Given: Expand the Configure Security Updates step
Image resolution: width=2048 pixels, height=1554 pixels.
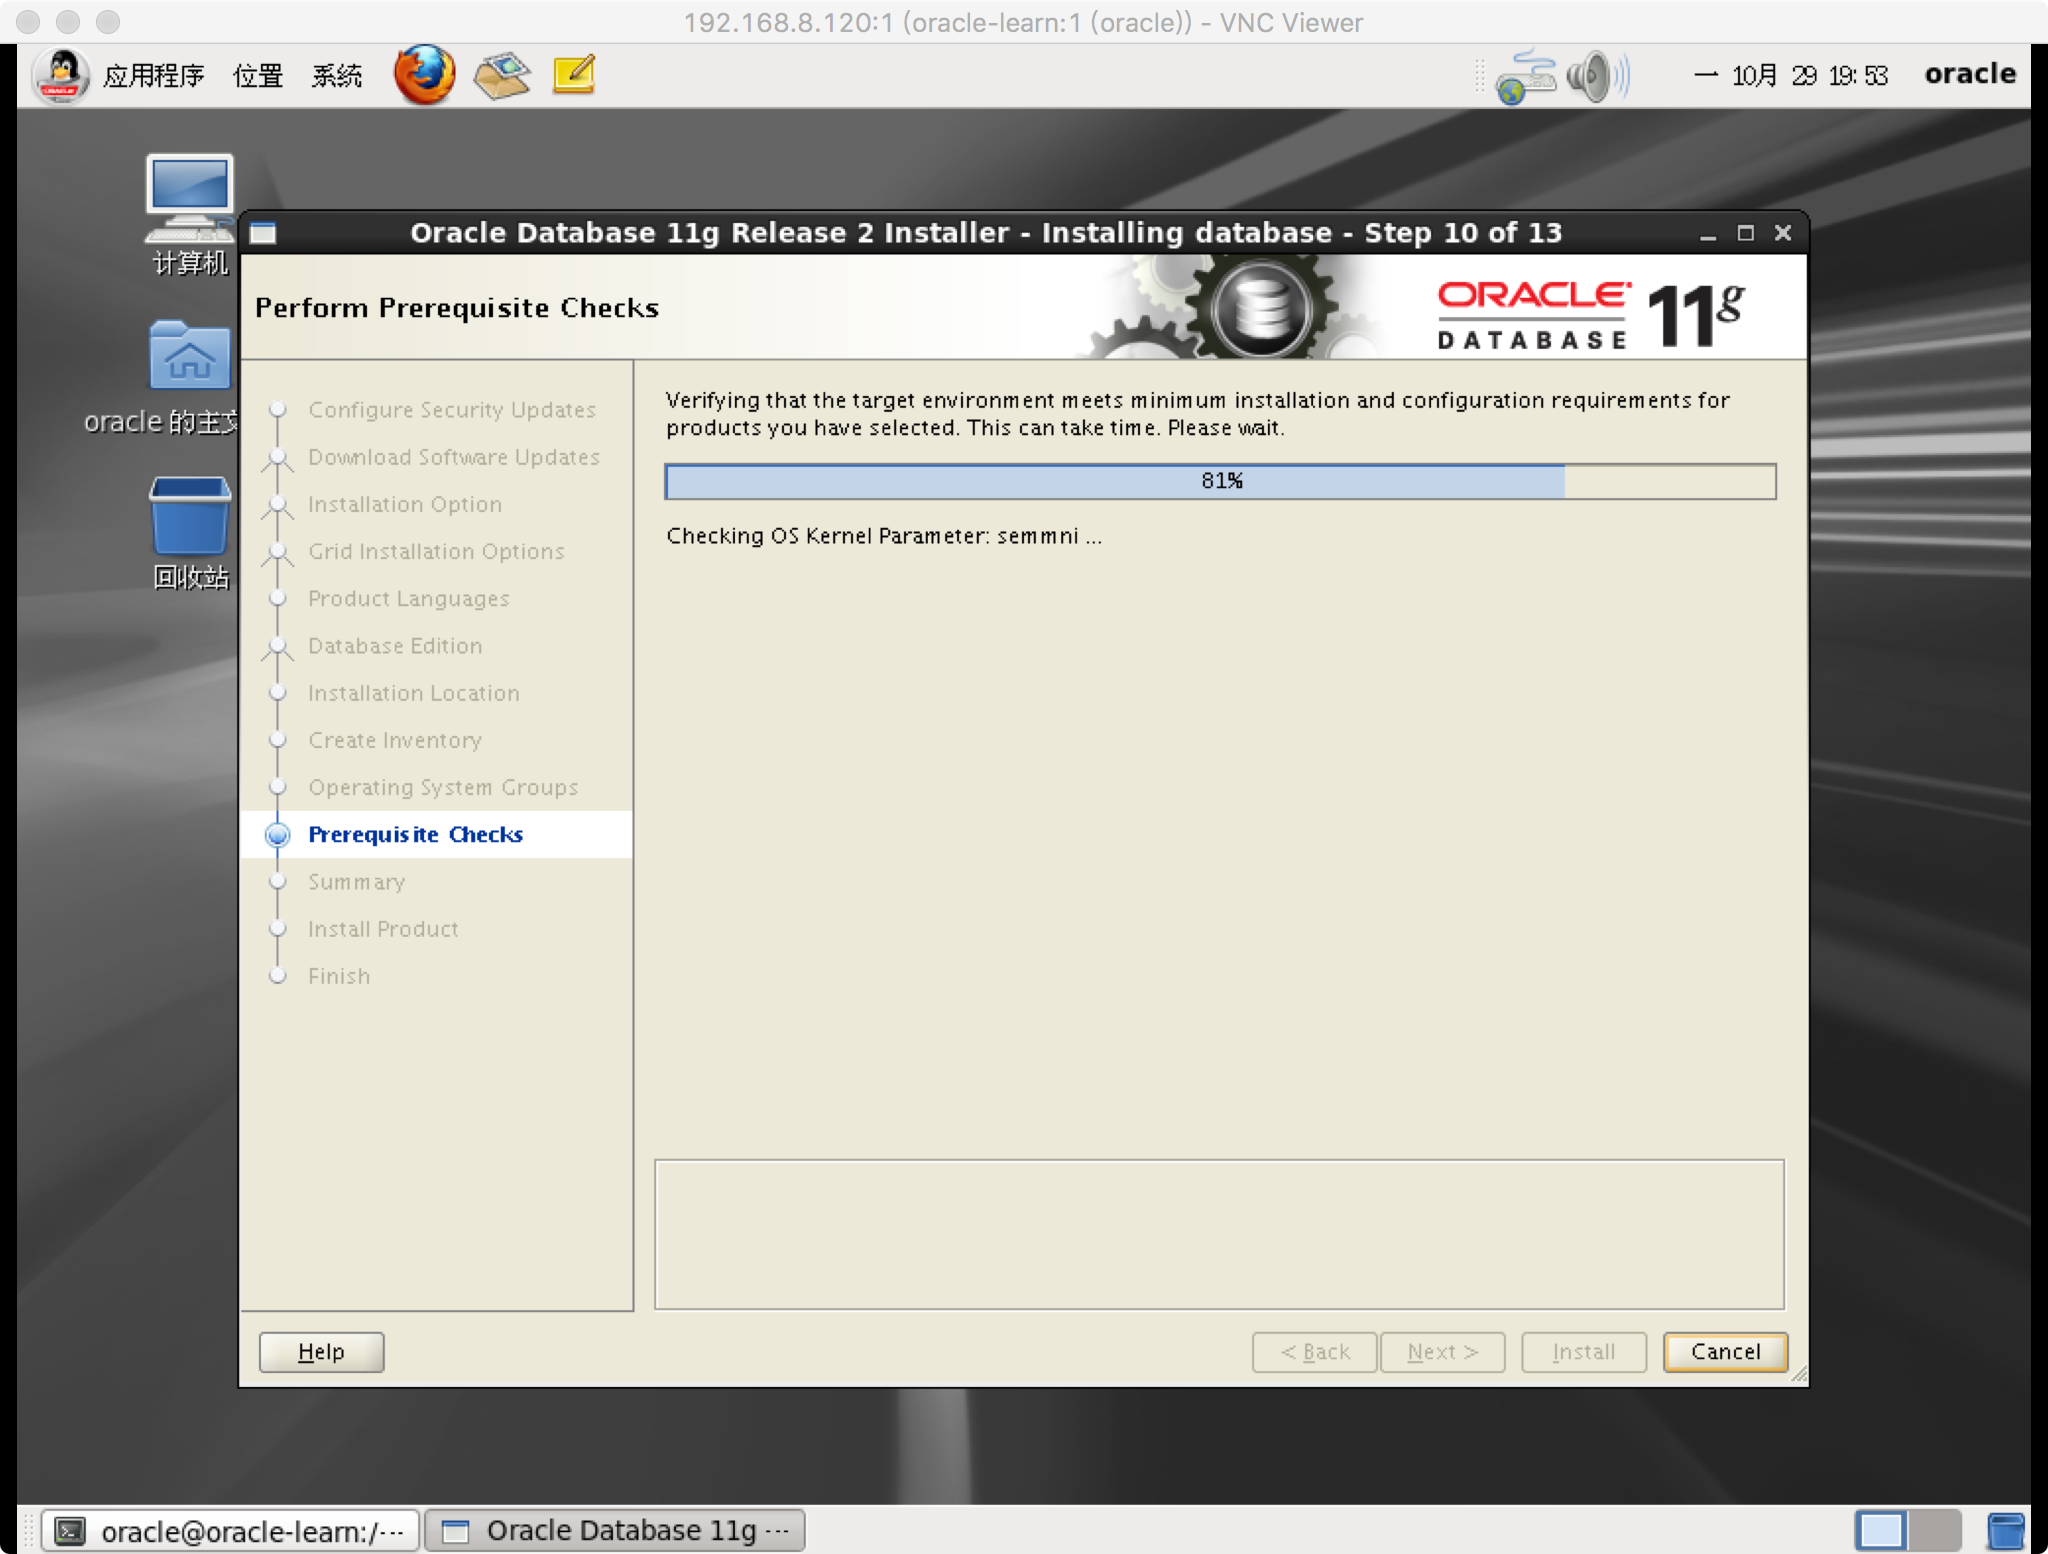Looking at the screenshot, I should coord(452,410).
